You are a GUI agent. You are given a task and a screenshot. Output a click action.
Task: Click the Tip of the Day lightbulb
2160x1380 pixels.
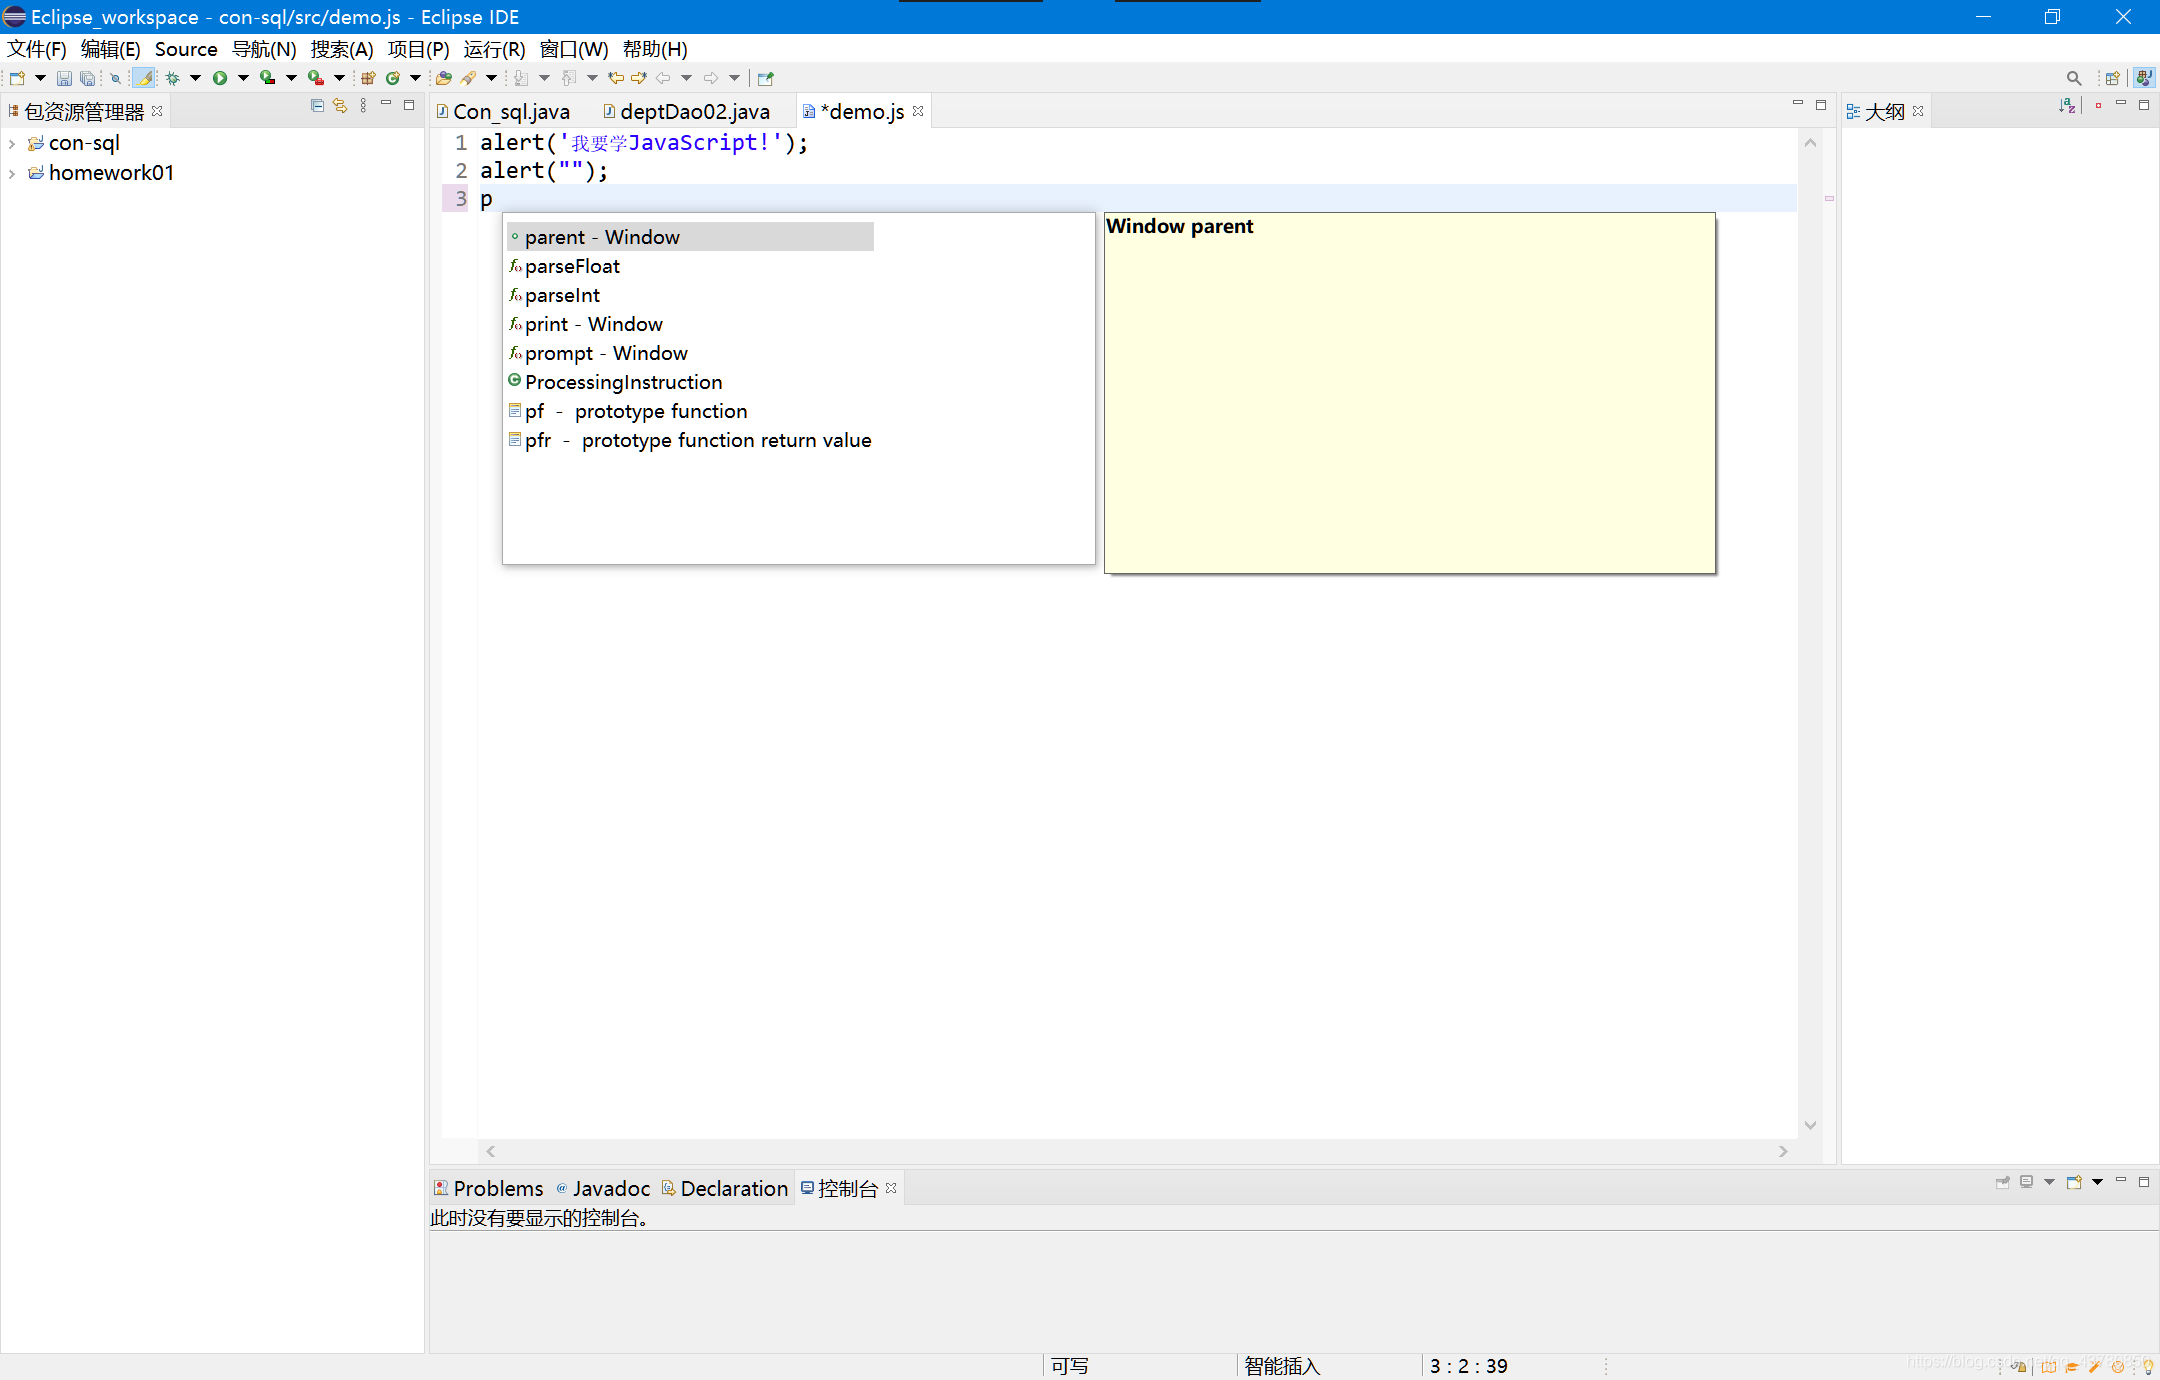coord(2147,1366)
